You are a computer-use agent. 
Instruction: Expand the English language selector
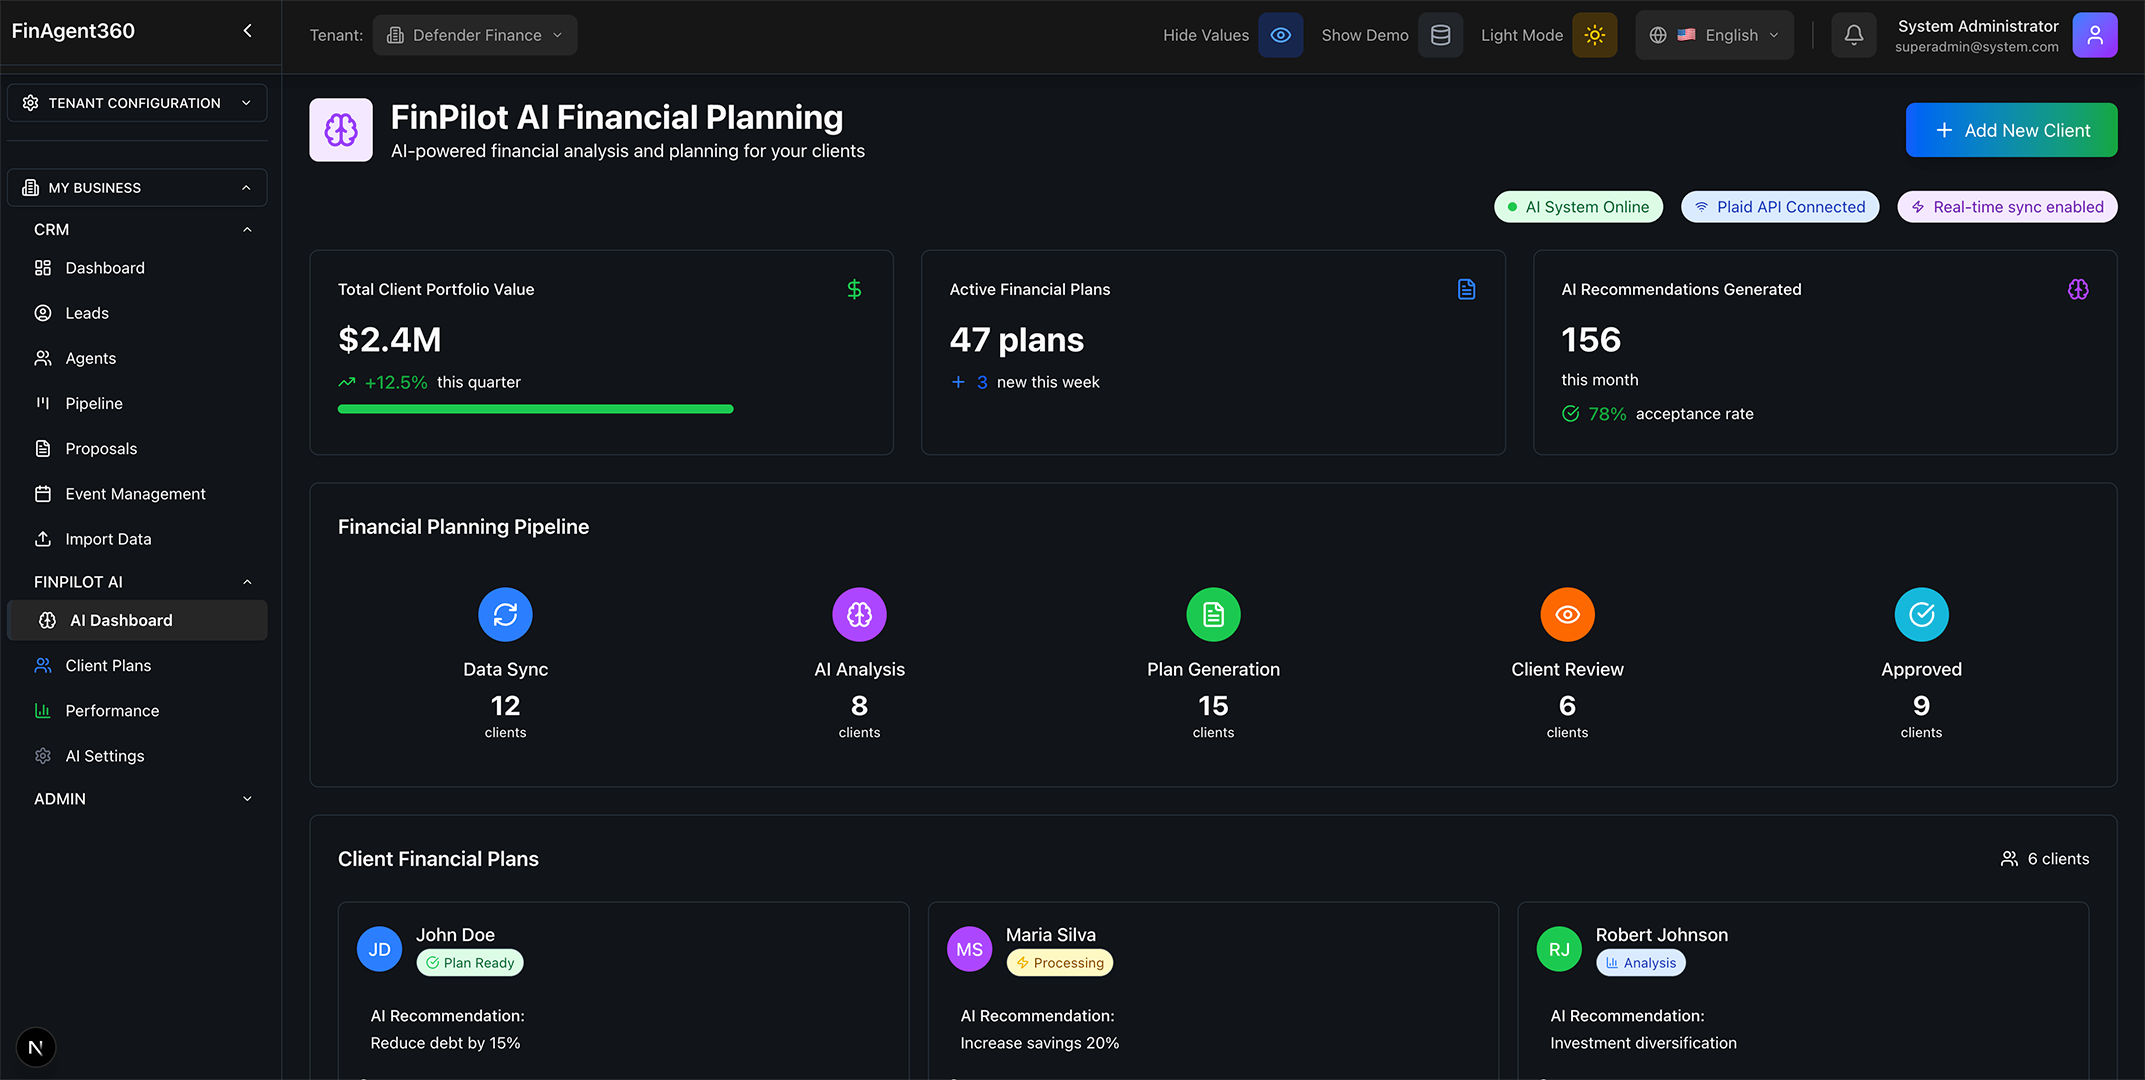pos(1713,34)
